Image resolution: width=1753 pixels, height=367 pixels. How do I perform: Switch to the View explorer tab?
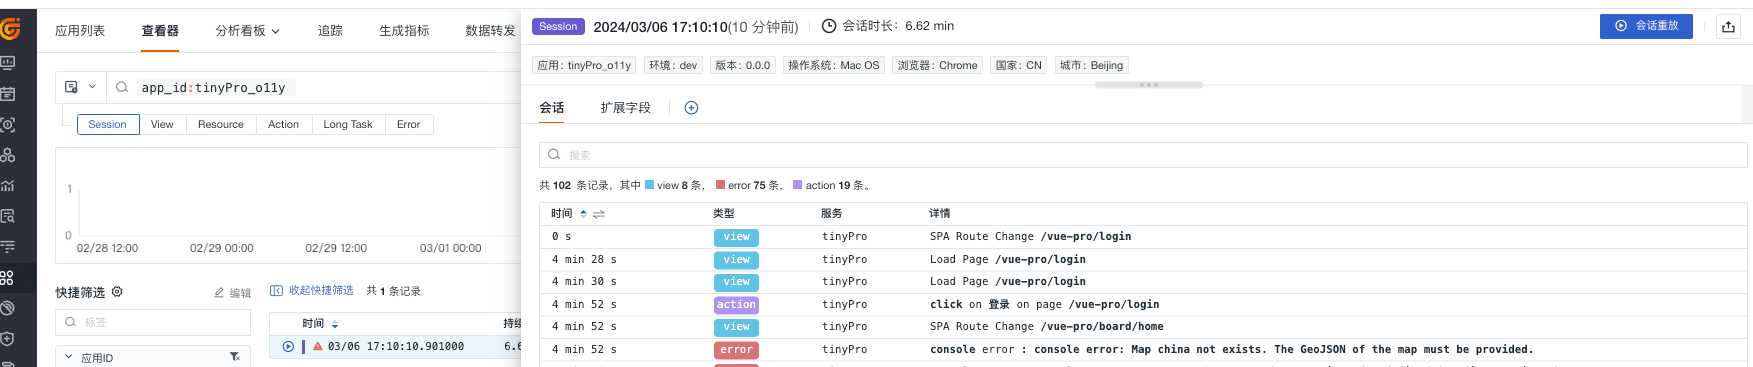[162, 125]
